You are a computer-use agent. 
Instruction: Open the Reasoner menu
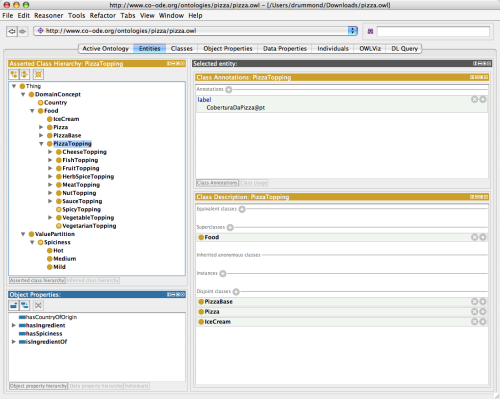(49, 15)
